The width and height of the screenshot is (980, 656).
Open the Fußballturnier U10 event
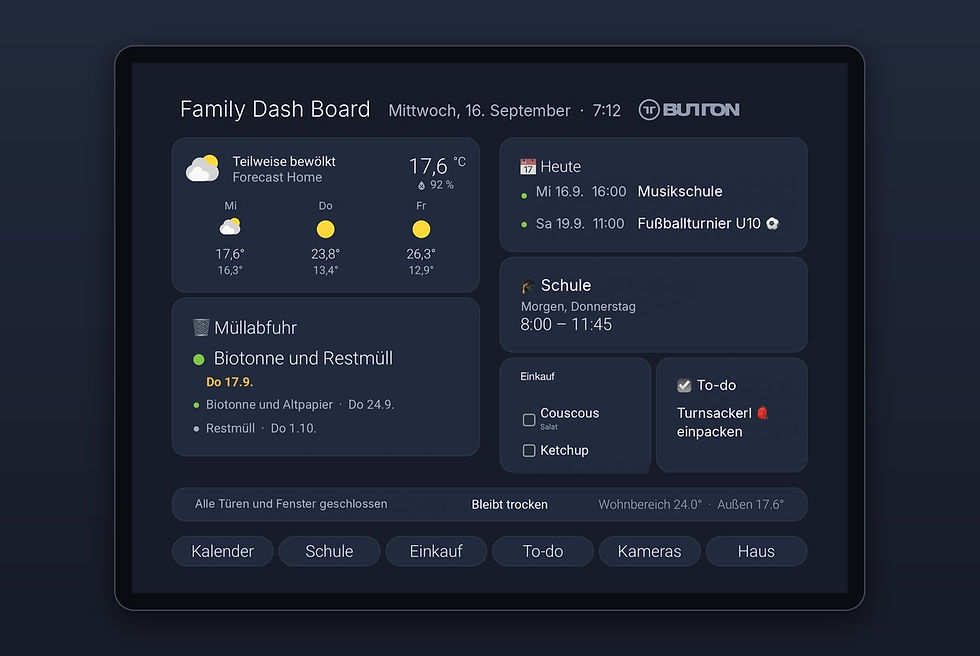(x=699, y=224)
